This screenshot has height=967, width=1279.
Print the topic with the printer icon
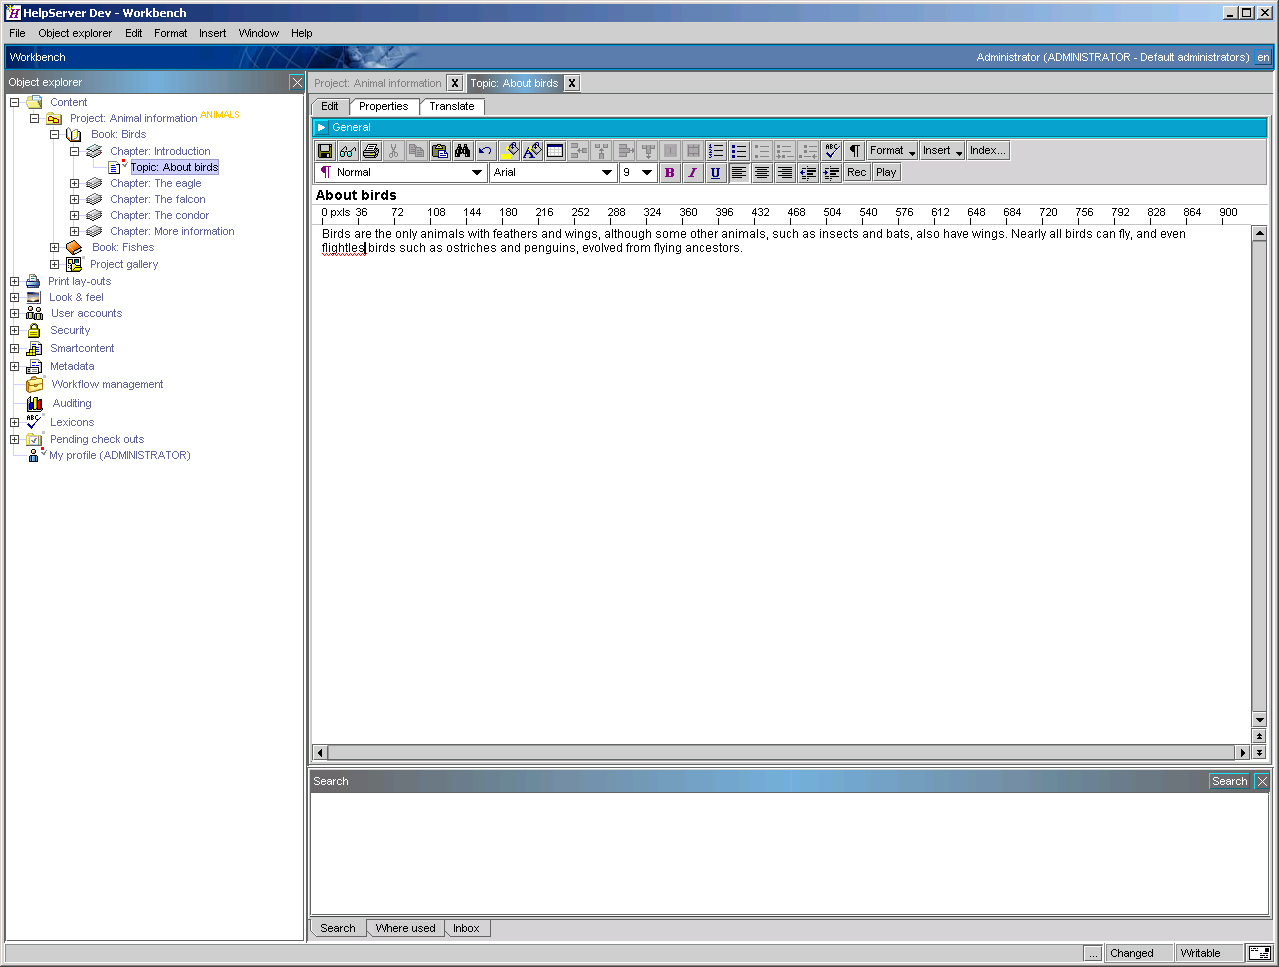click(x=371, y=151)
